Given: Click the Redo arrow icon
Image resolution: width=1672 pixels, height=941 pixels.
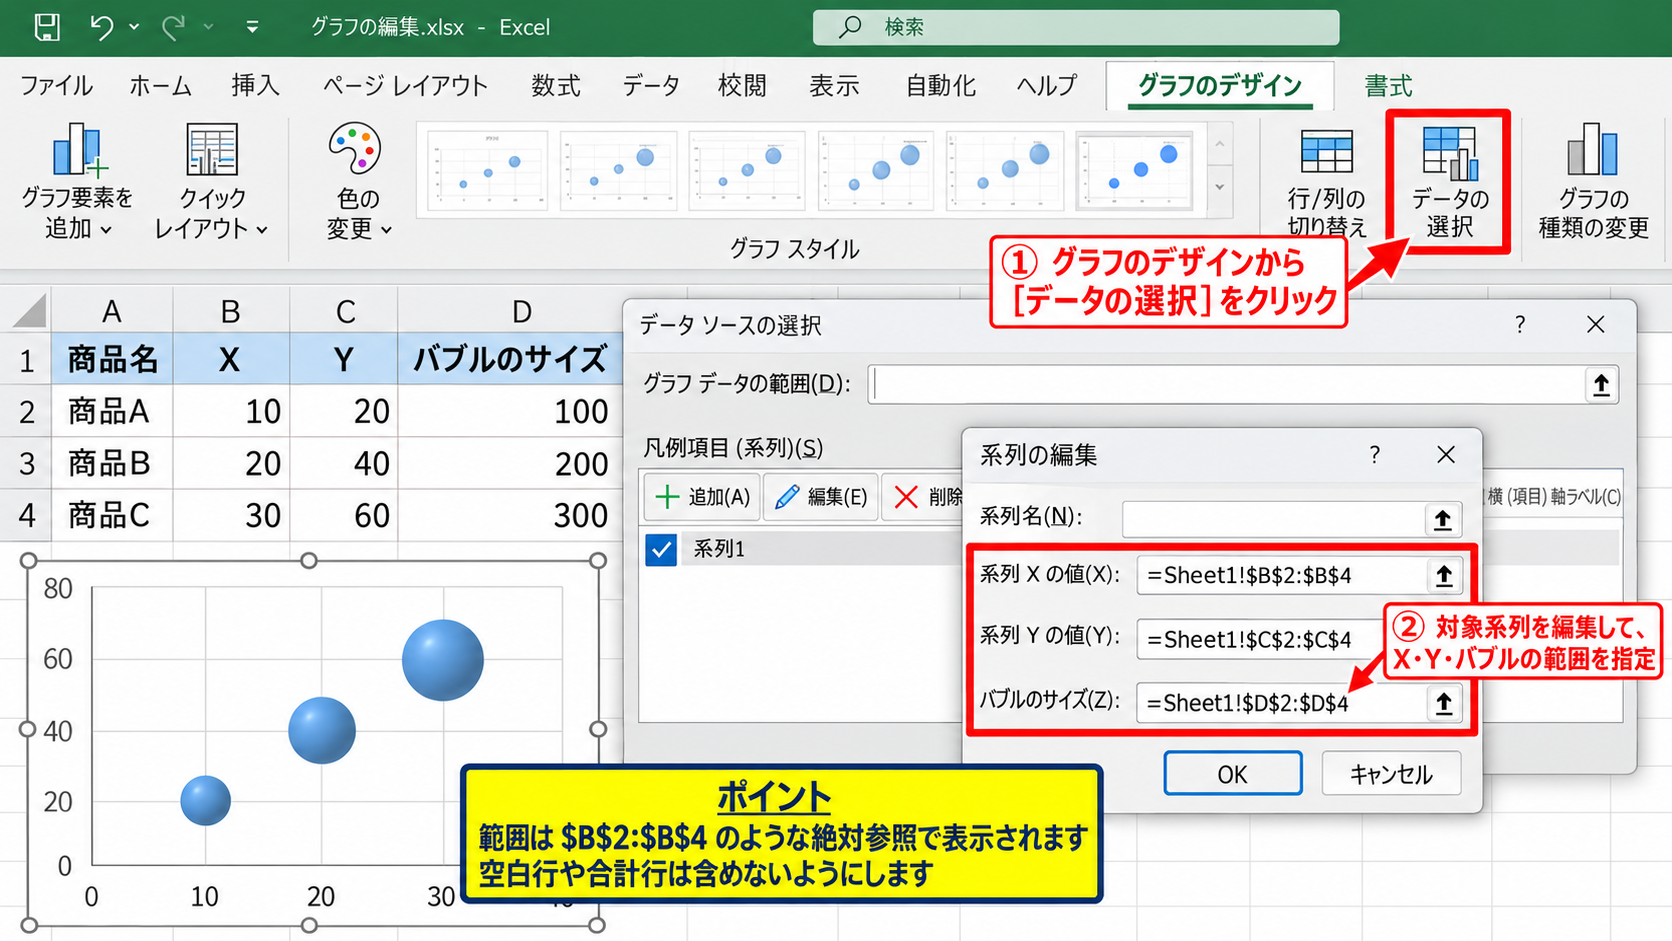Looking at the screenshot, I should tap(173, 27).
